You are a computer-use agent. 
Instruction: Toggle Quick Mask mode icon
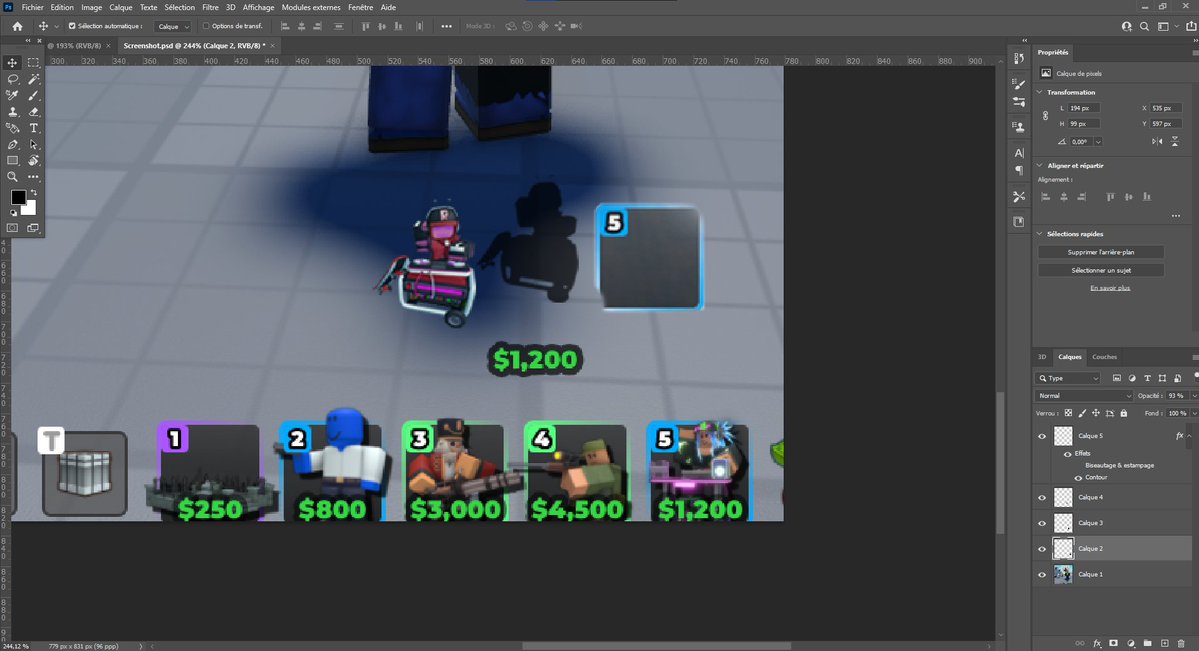[12, 228]
